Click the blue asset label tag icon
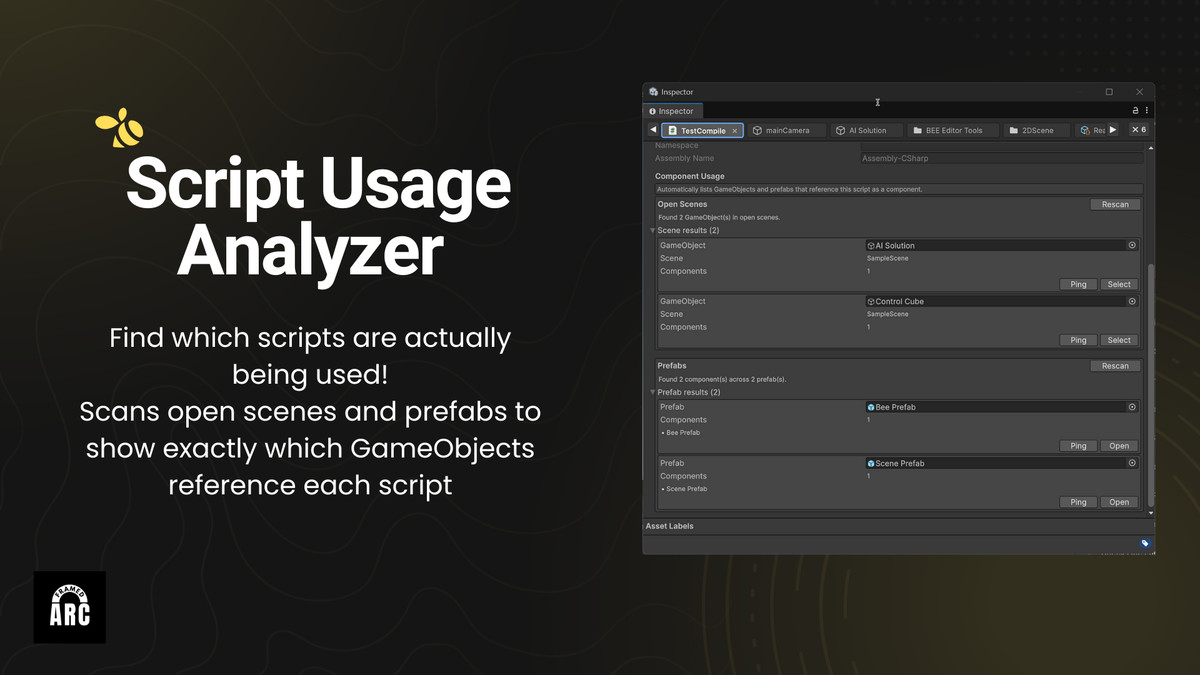Screen dimensions: 1200x675 point(1144,541)
